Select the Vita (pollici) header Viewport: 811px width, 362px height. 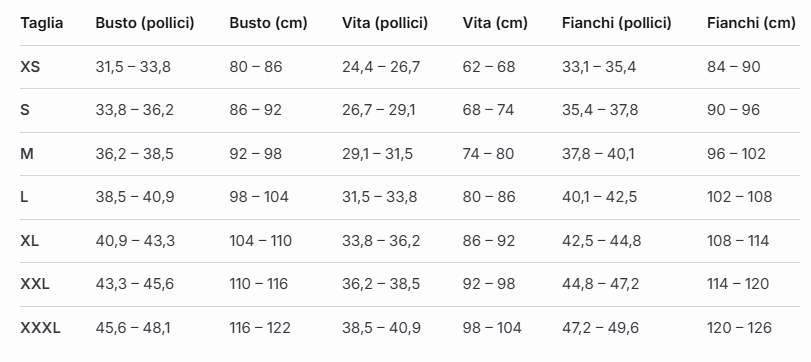tap(385, 23)
